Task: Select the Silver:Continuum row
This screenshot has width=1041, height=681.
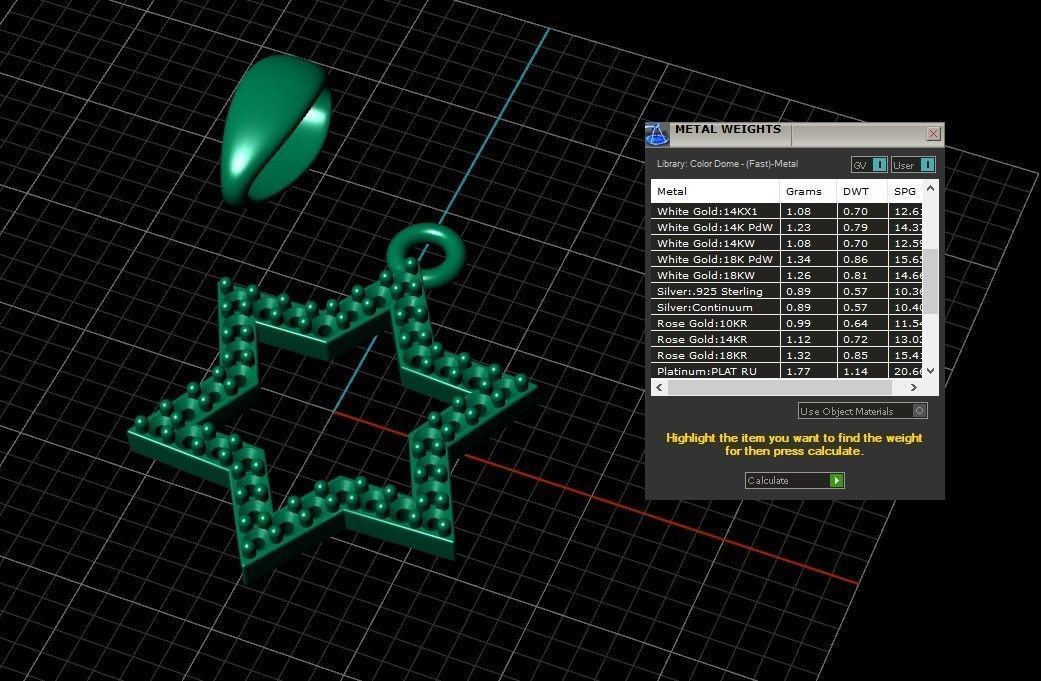Action: click(787, 307)
